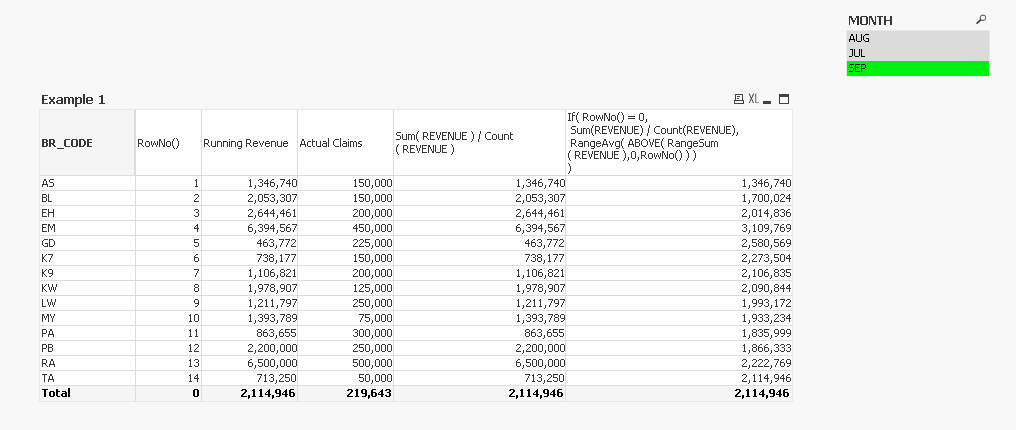Send Example 1 table to Excel

pyautogui.click(x=753, y=99)
